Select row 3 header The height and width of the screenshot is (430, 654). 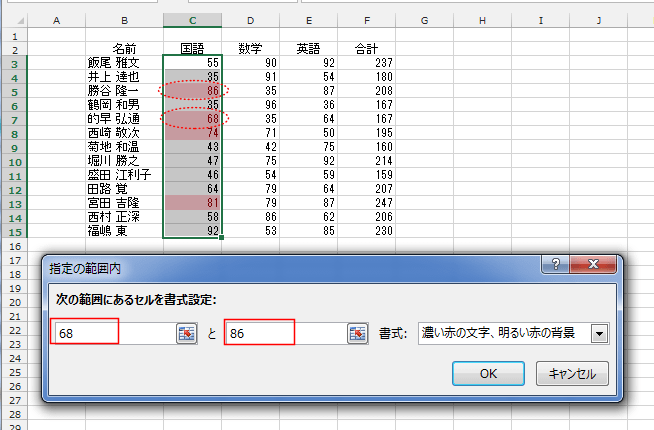click(15, 64)
